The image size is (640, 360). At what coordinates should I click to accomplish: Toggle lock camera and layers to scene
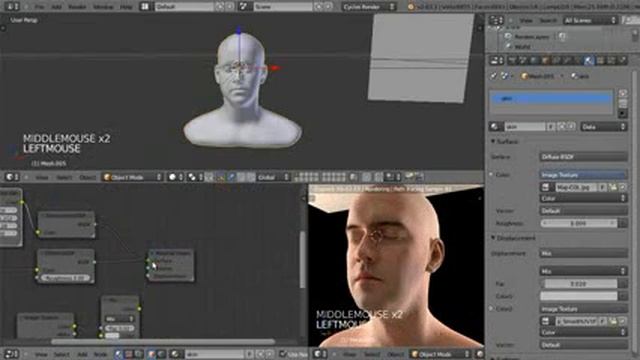click(354, 177)
